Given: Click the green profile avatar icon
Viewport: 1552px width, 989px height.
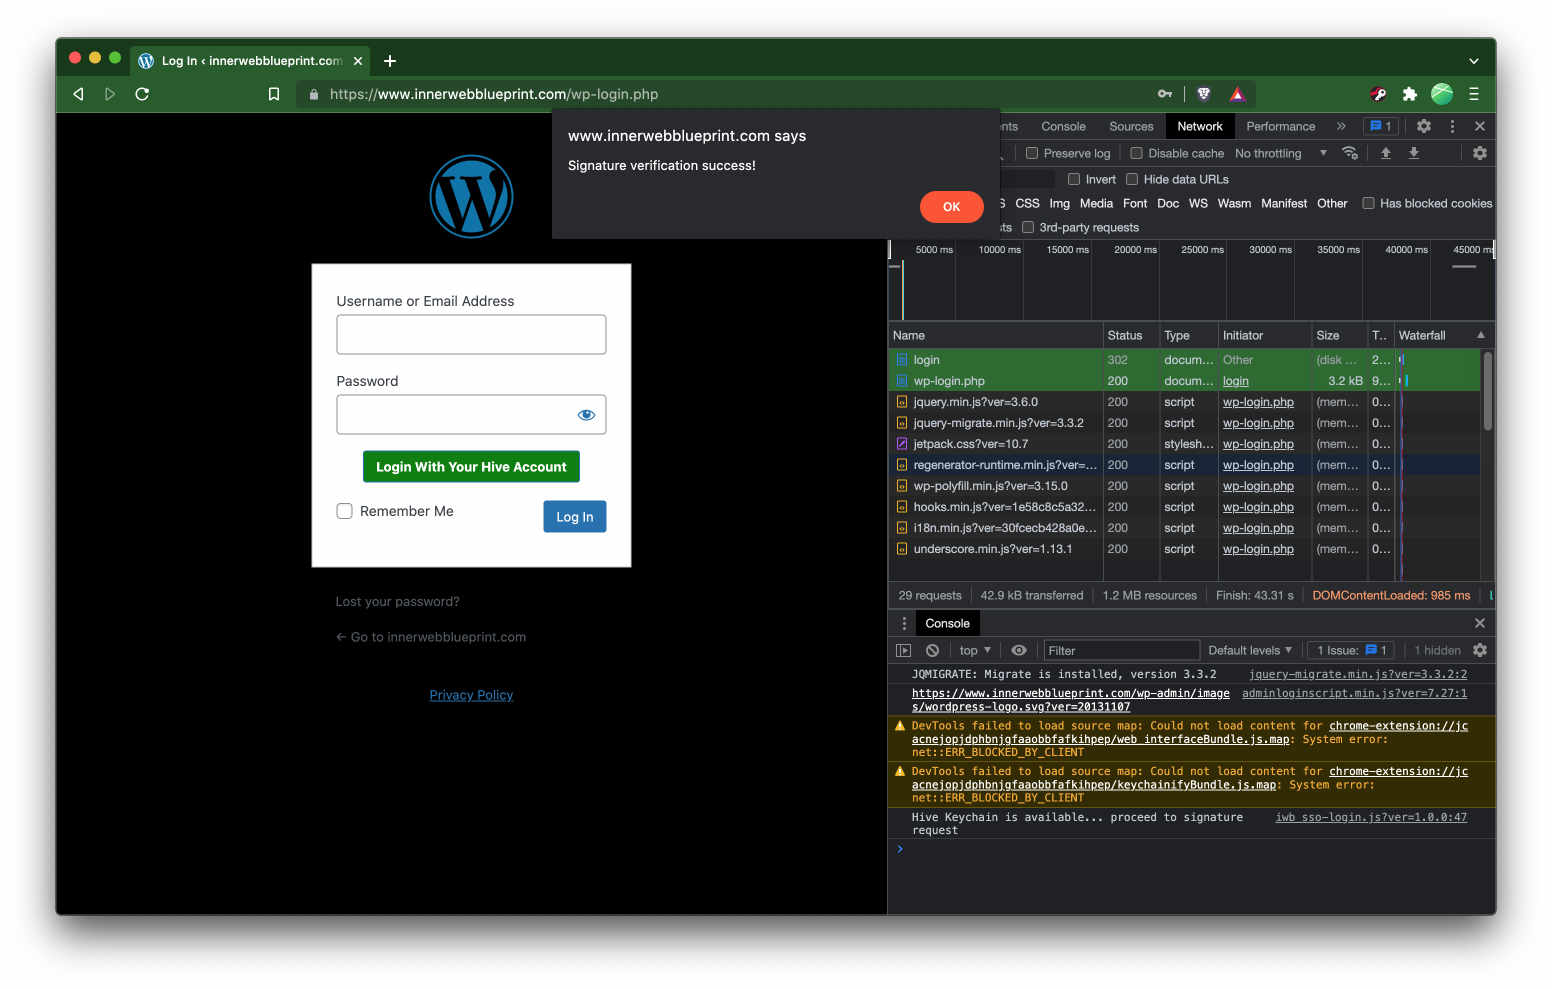Looking at the screenshot, I should (x=1442, y=94).
